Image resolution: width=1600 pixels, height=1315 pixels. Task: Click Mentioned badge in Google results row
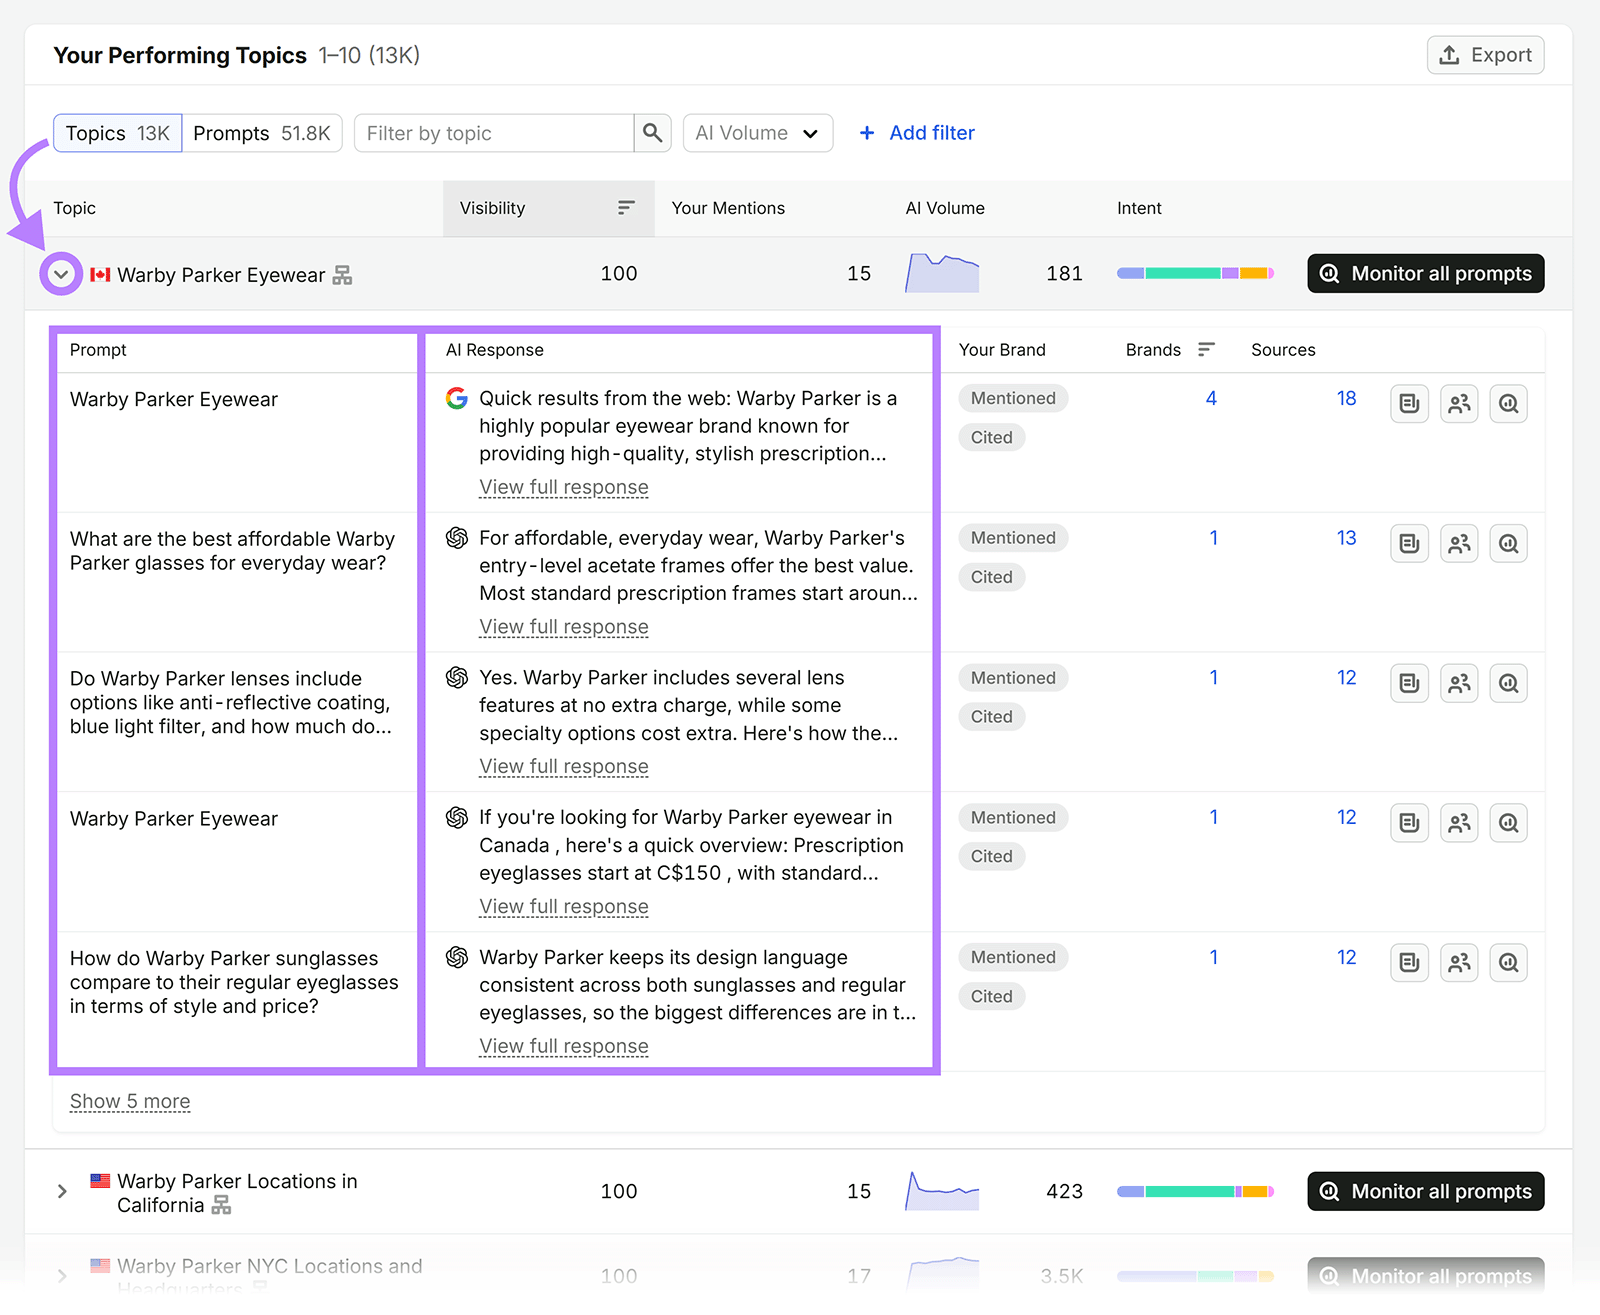pos(1013,398)
